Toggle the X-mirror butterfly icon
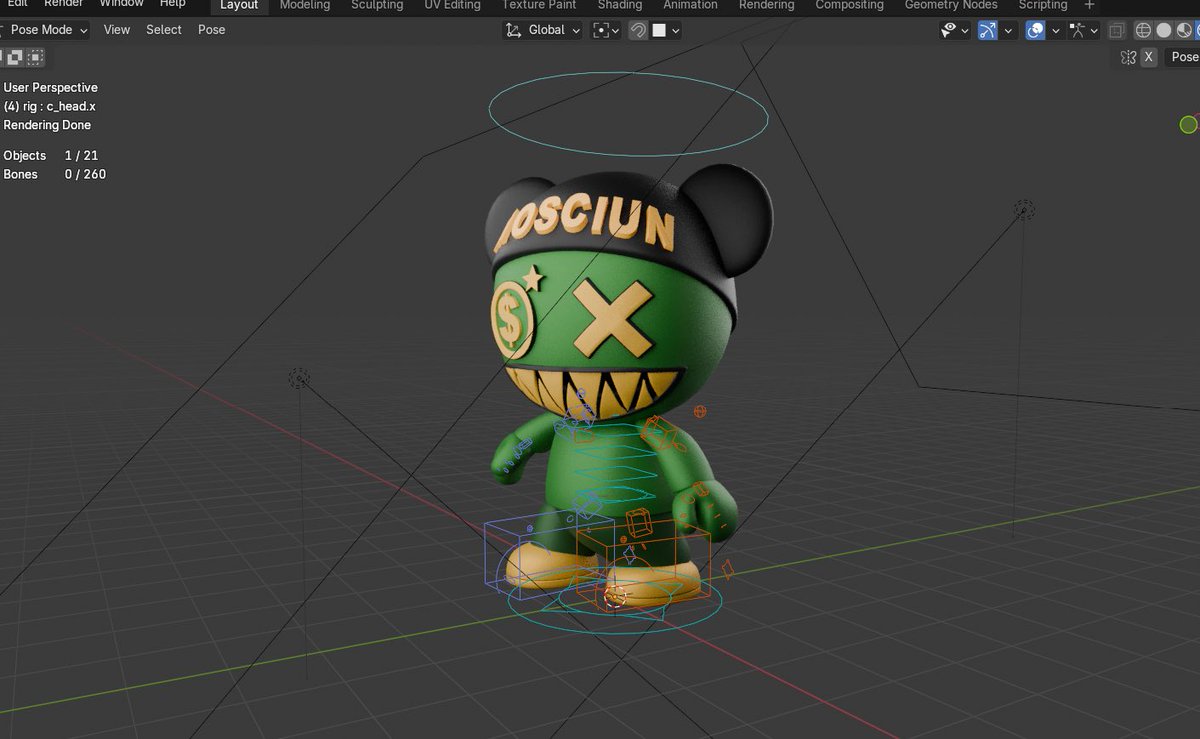The image size is (1200, 739). 1128,57
